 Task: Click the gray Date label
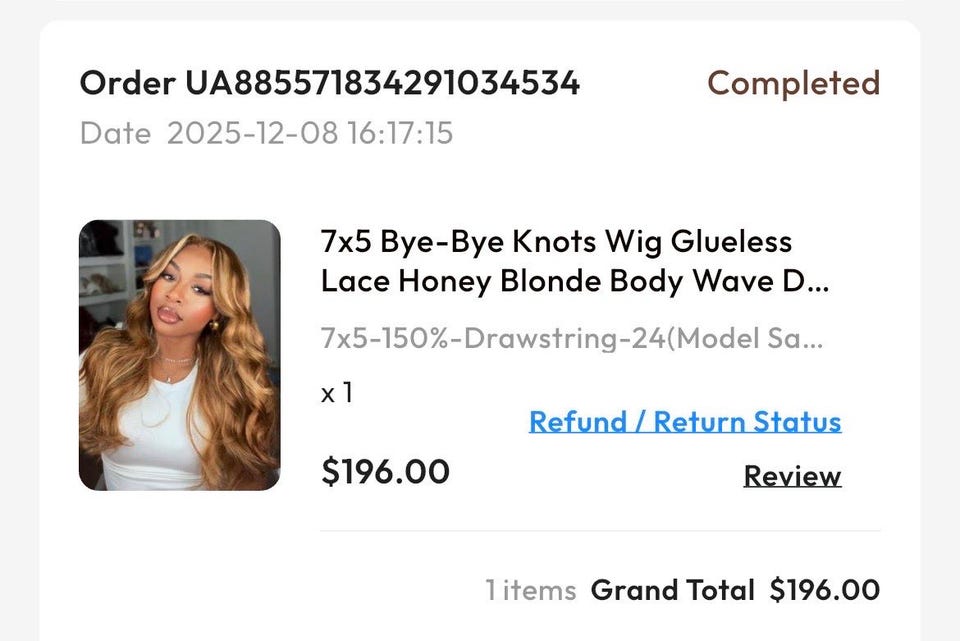(115, 133)
